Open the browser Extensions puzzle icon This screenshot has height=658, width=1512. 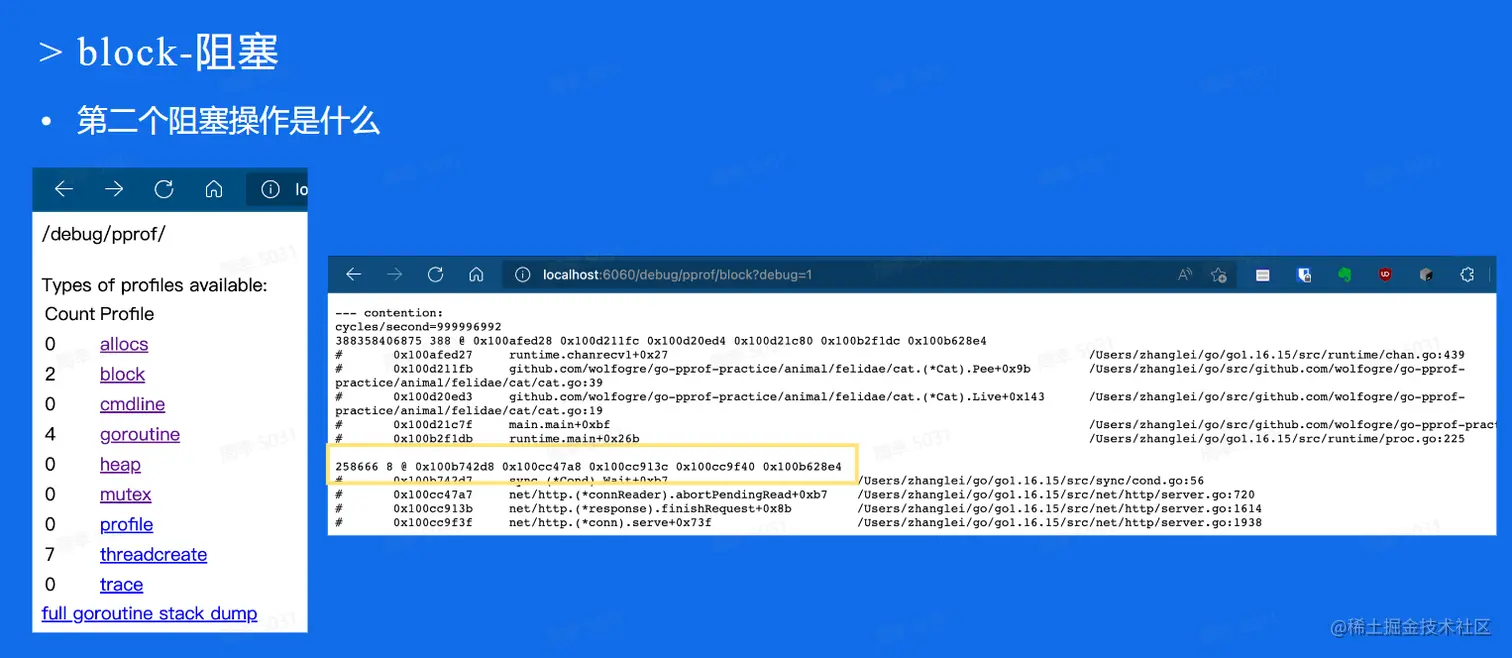click(x=1468, y=274)
